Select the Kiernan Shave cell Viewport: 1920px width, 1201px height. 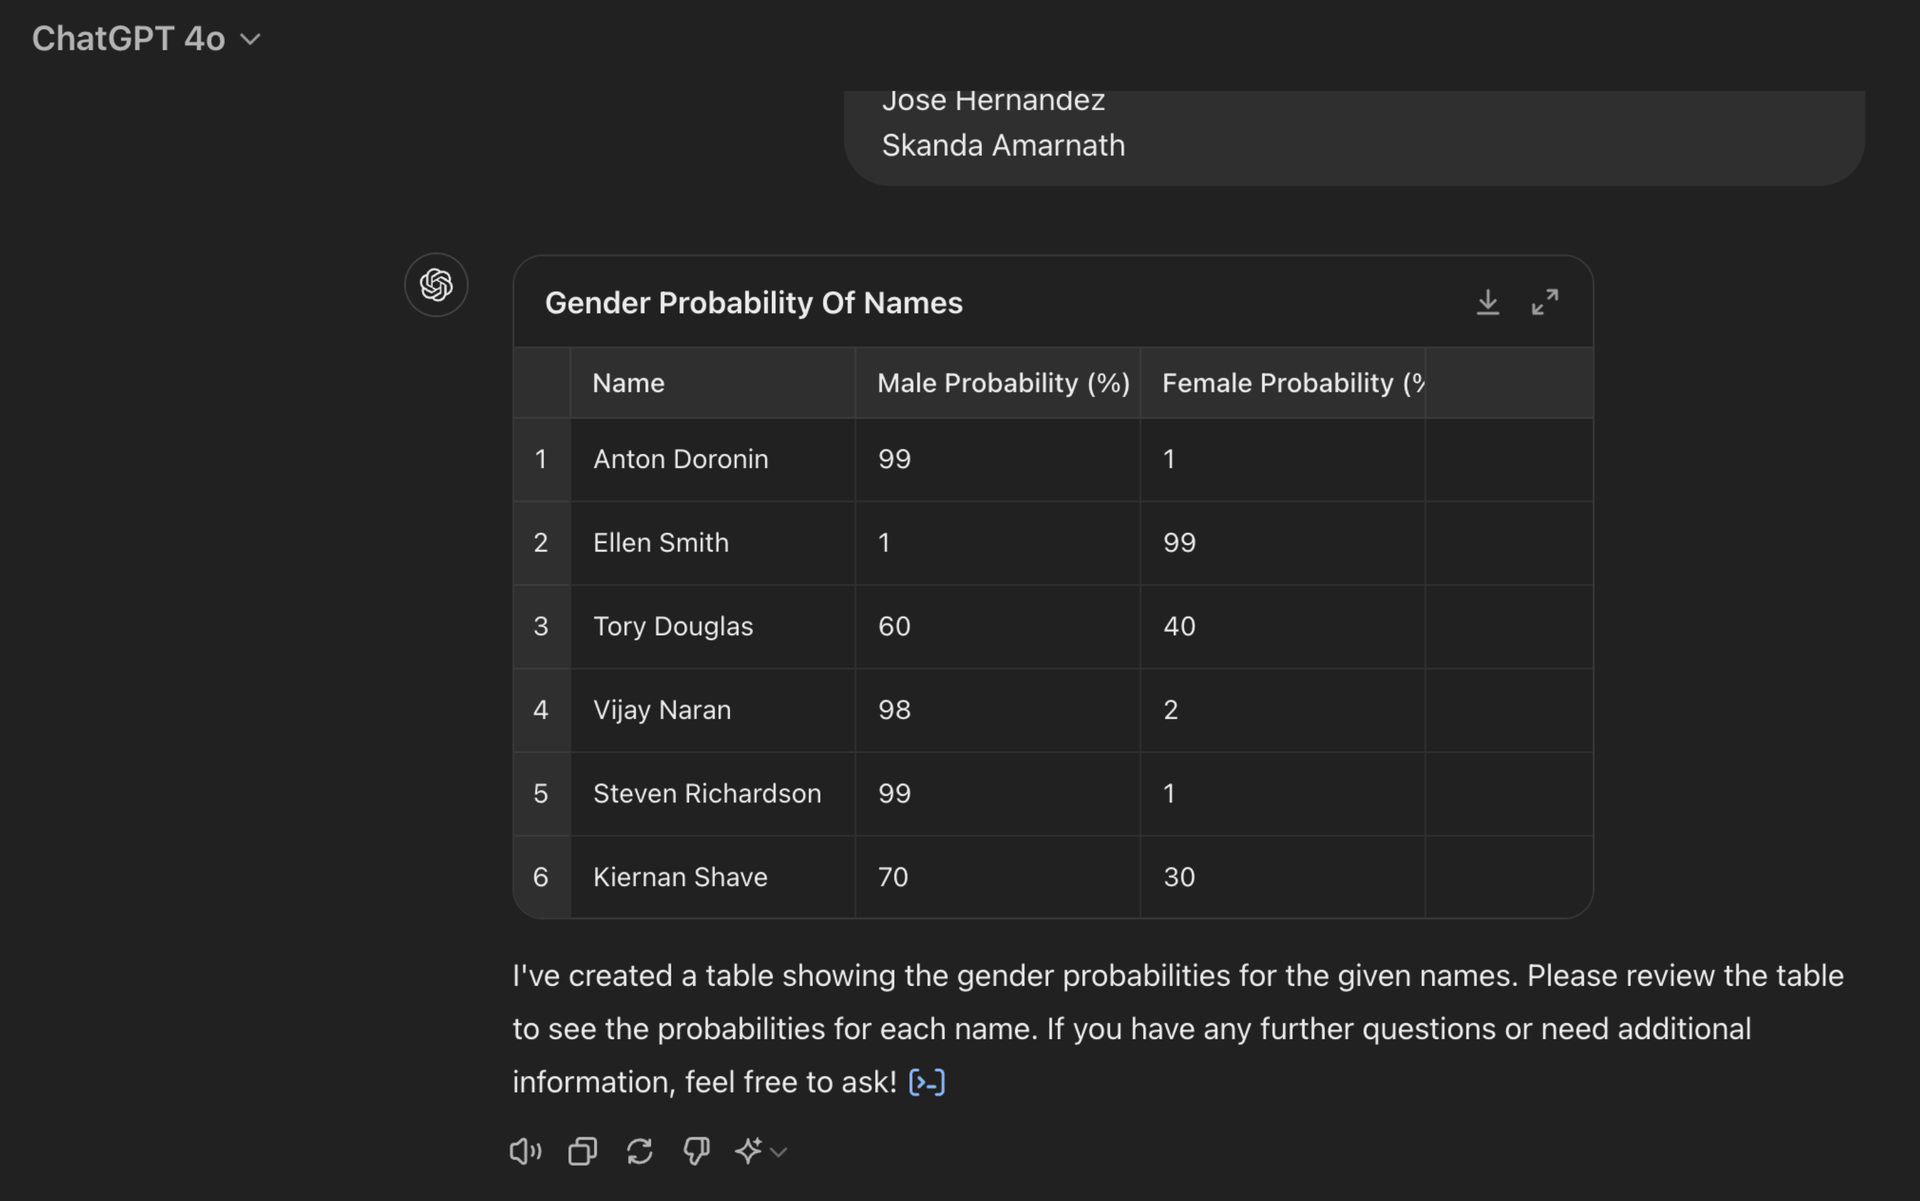pos(680,877)
